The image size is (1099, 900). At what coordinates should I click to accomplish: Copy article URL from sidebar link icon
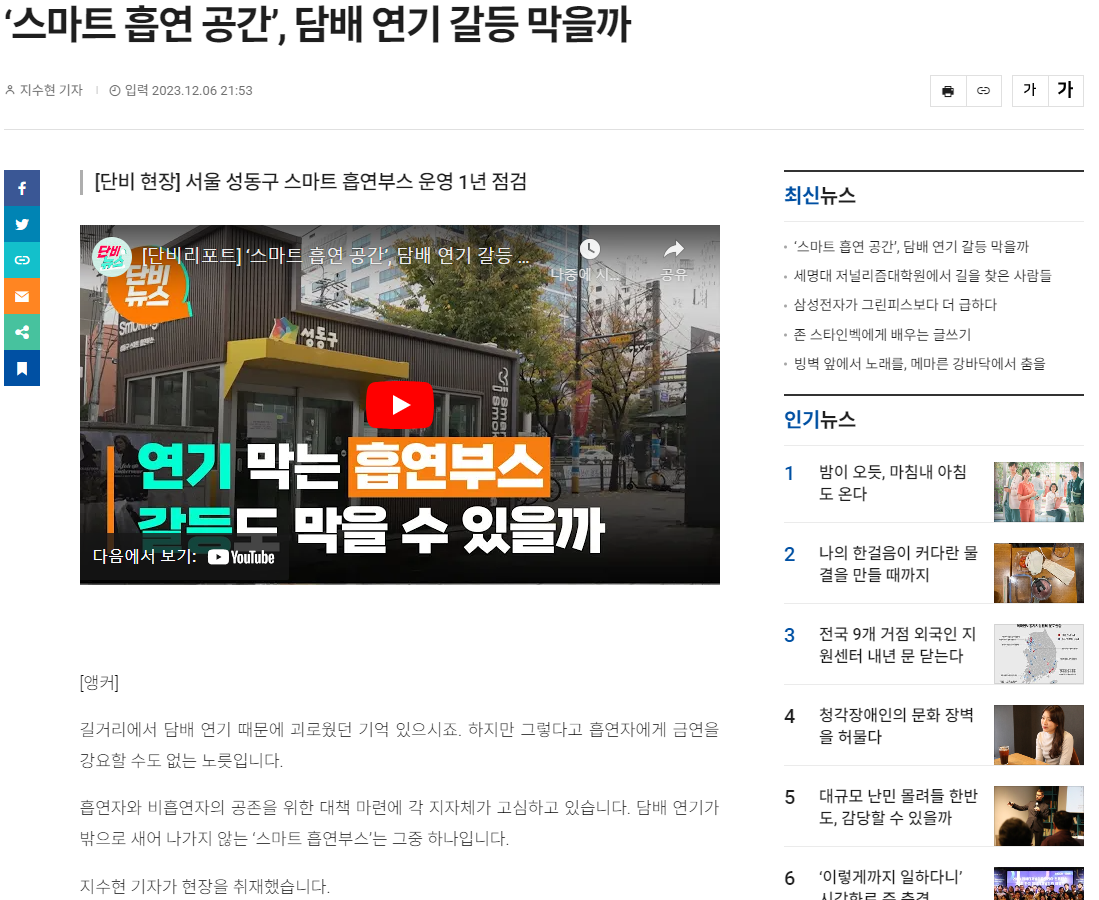tap(22, 260)
